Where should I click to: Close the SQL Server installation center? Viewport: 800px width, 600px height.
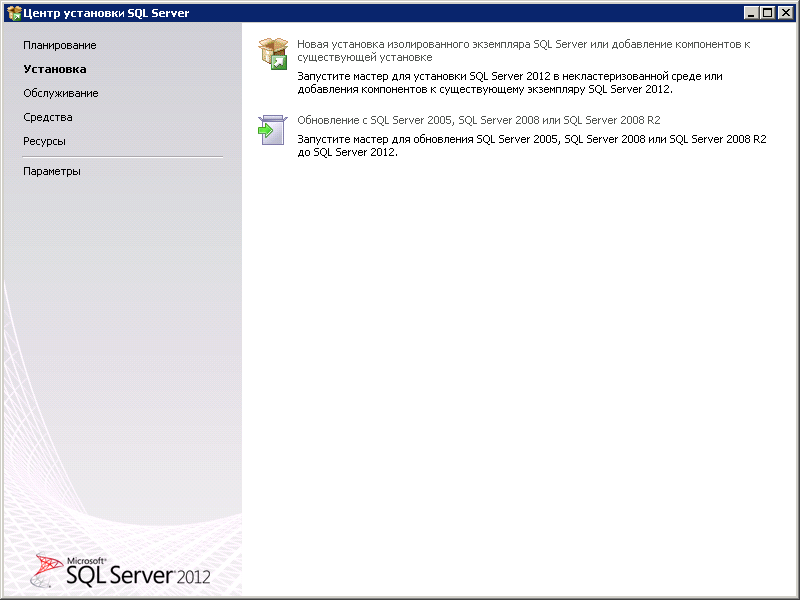pos(787,13)
